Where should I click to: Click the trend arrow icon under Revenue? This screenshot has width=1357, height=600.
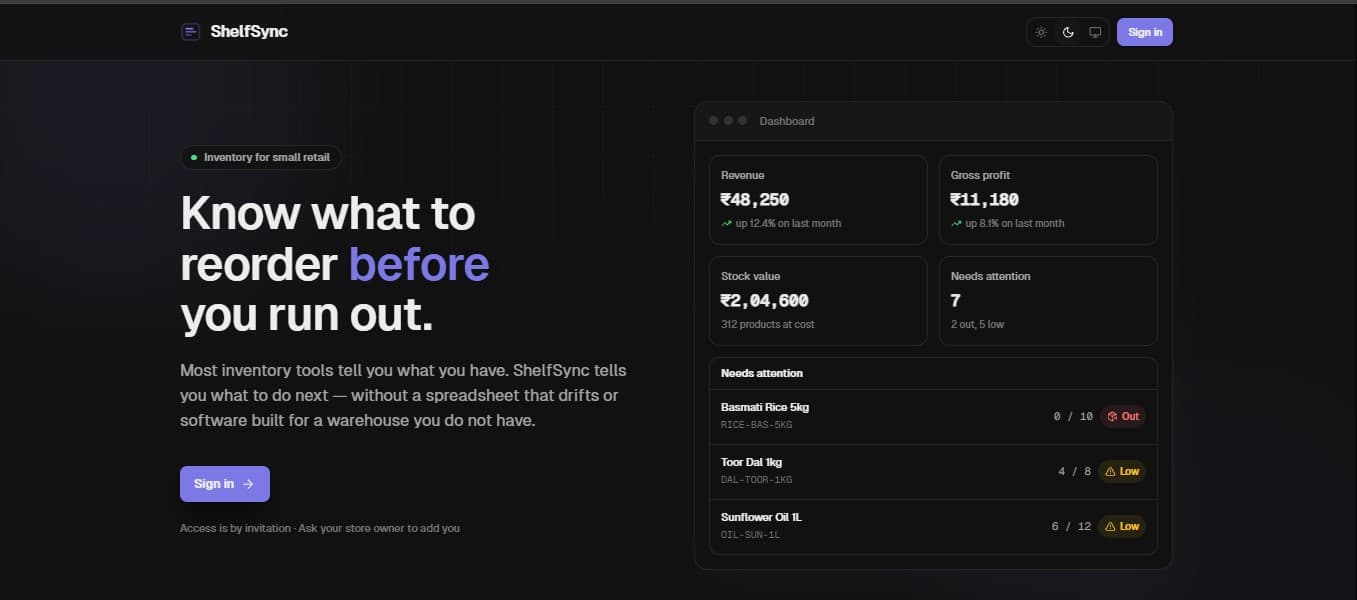coord(726,224)
